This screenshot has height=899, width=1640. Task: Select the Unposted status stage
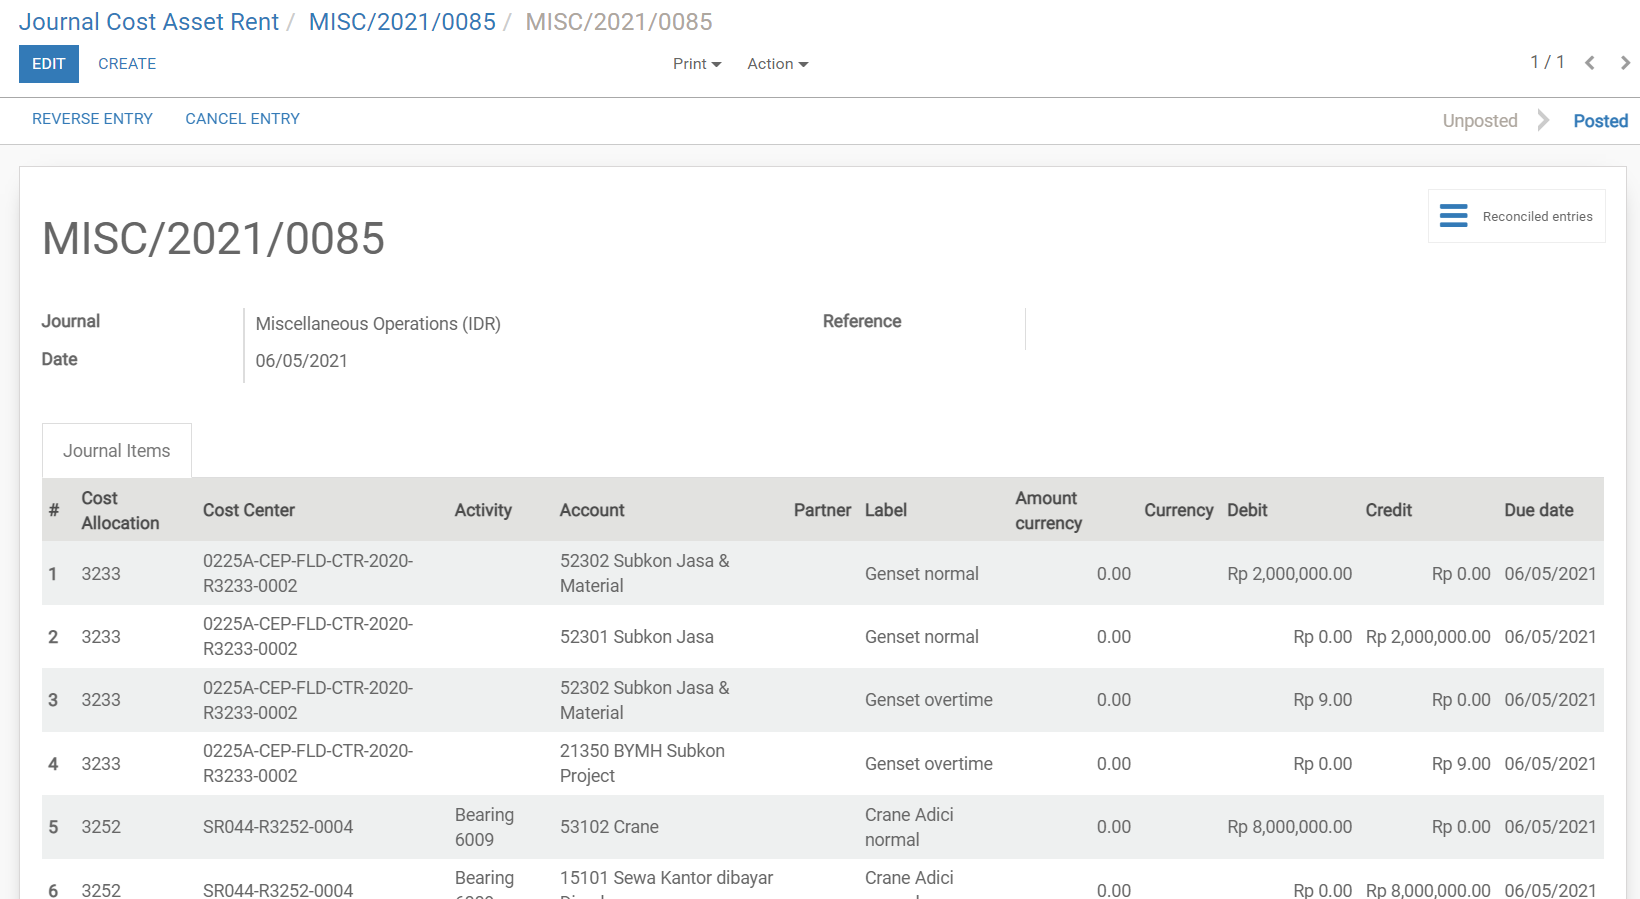[x=1479, y=121]
